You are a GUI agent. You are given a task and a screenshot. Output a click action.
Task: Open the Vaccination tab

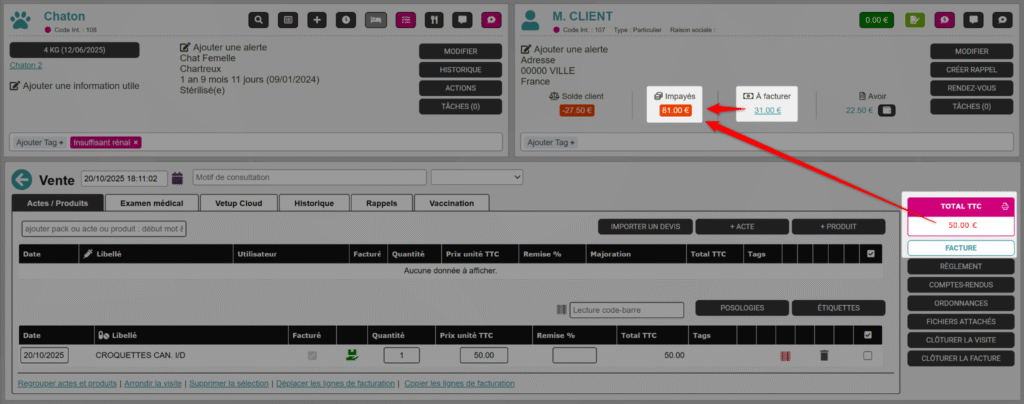point(451,203)
